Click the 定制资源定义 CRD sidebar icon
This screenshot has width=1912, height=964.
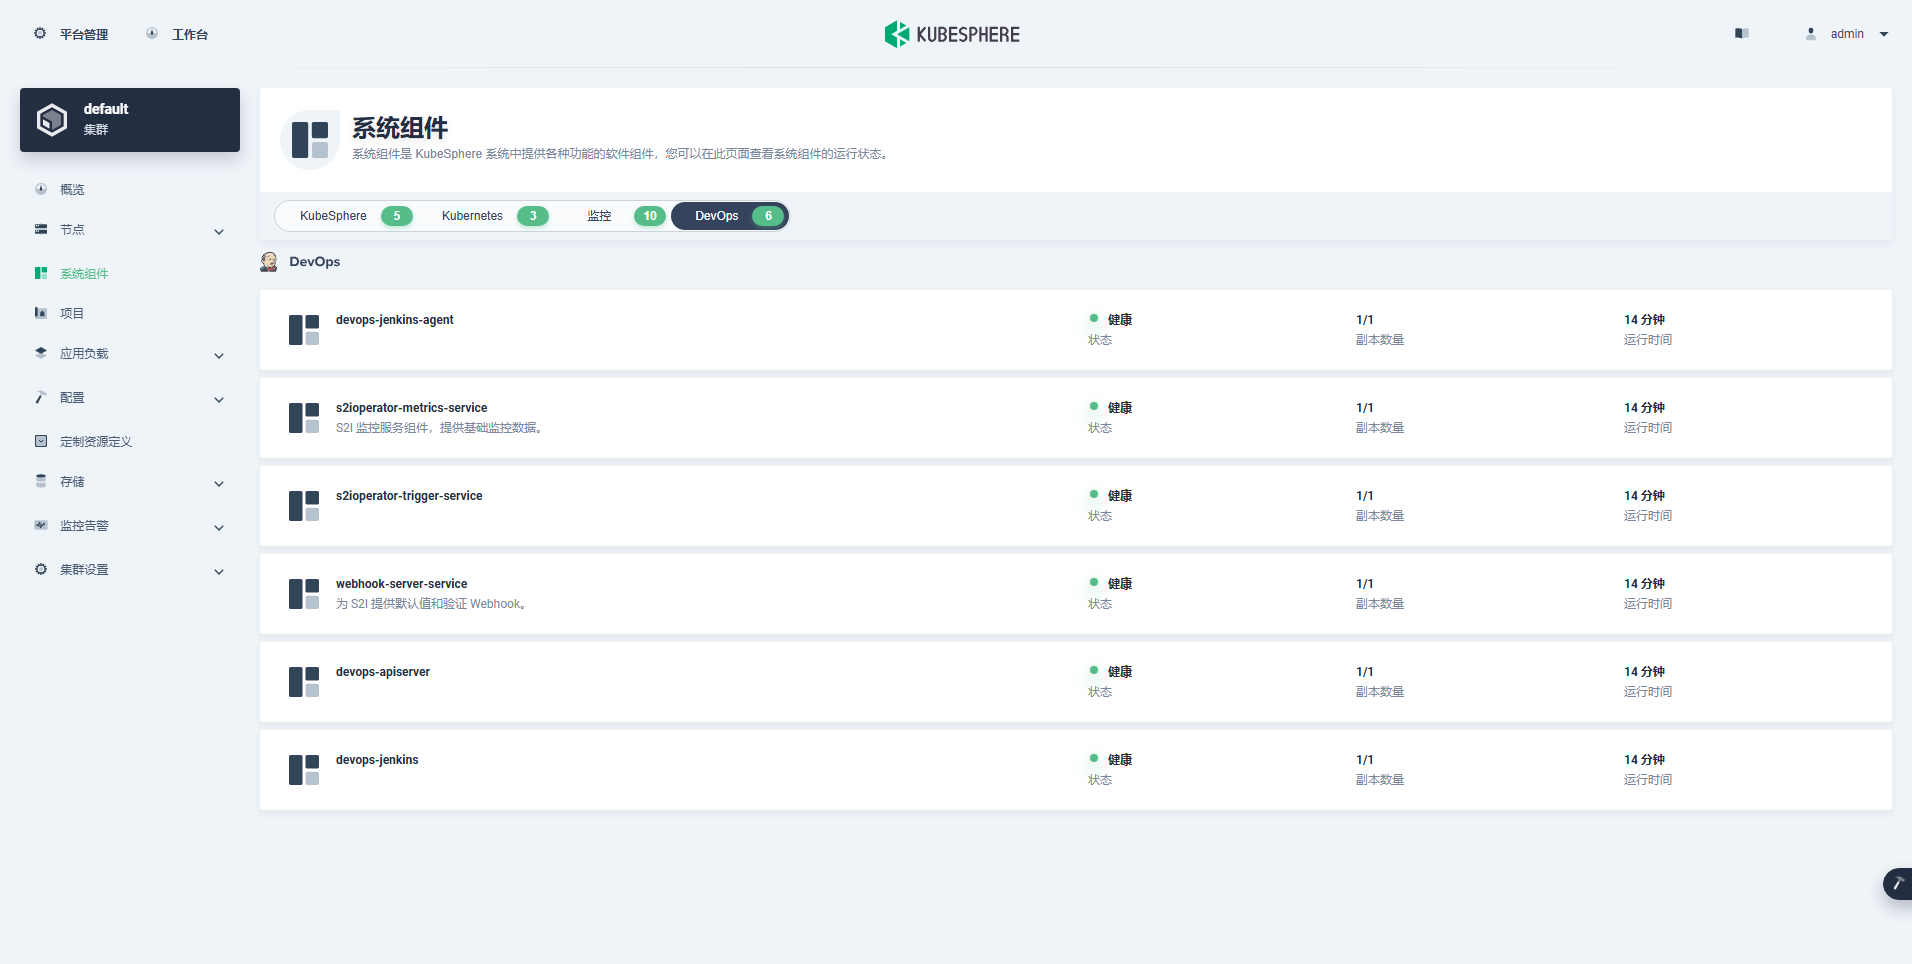click(41, 441)
